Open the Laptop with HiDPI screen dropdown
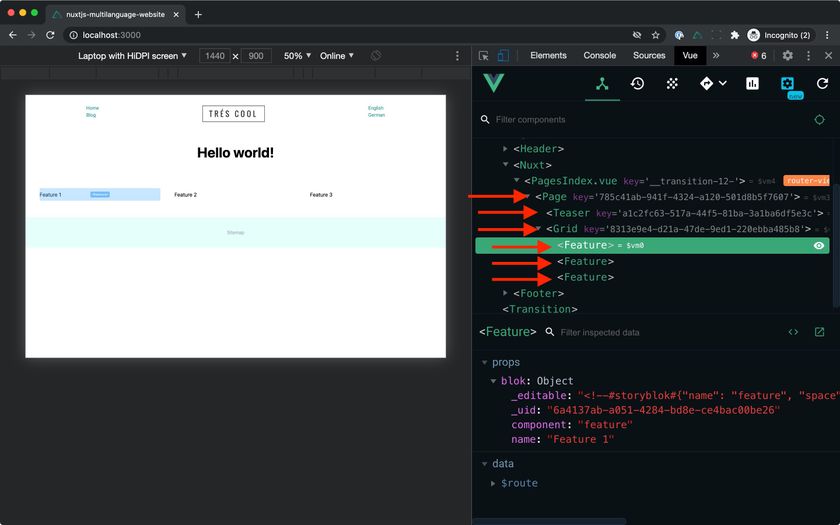 (132, 56)
